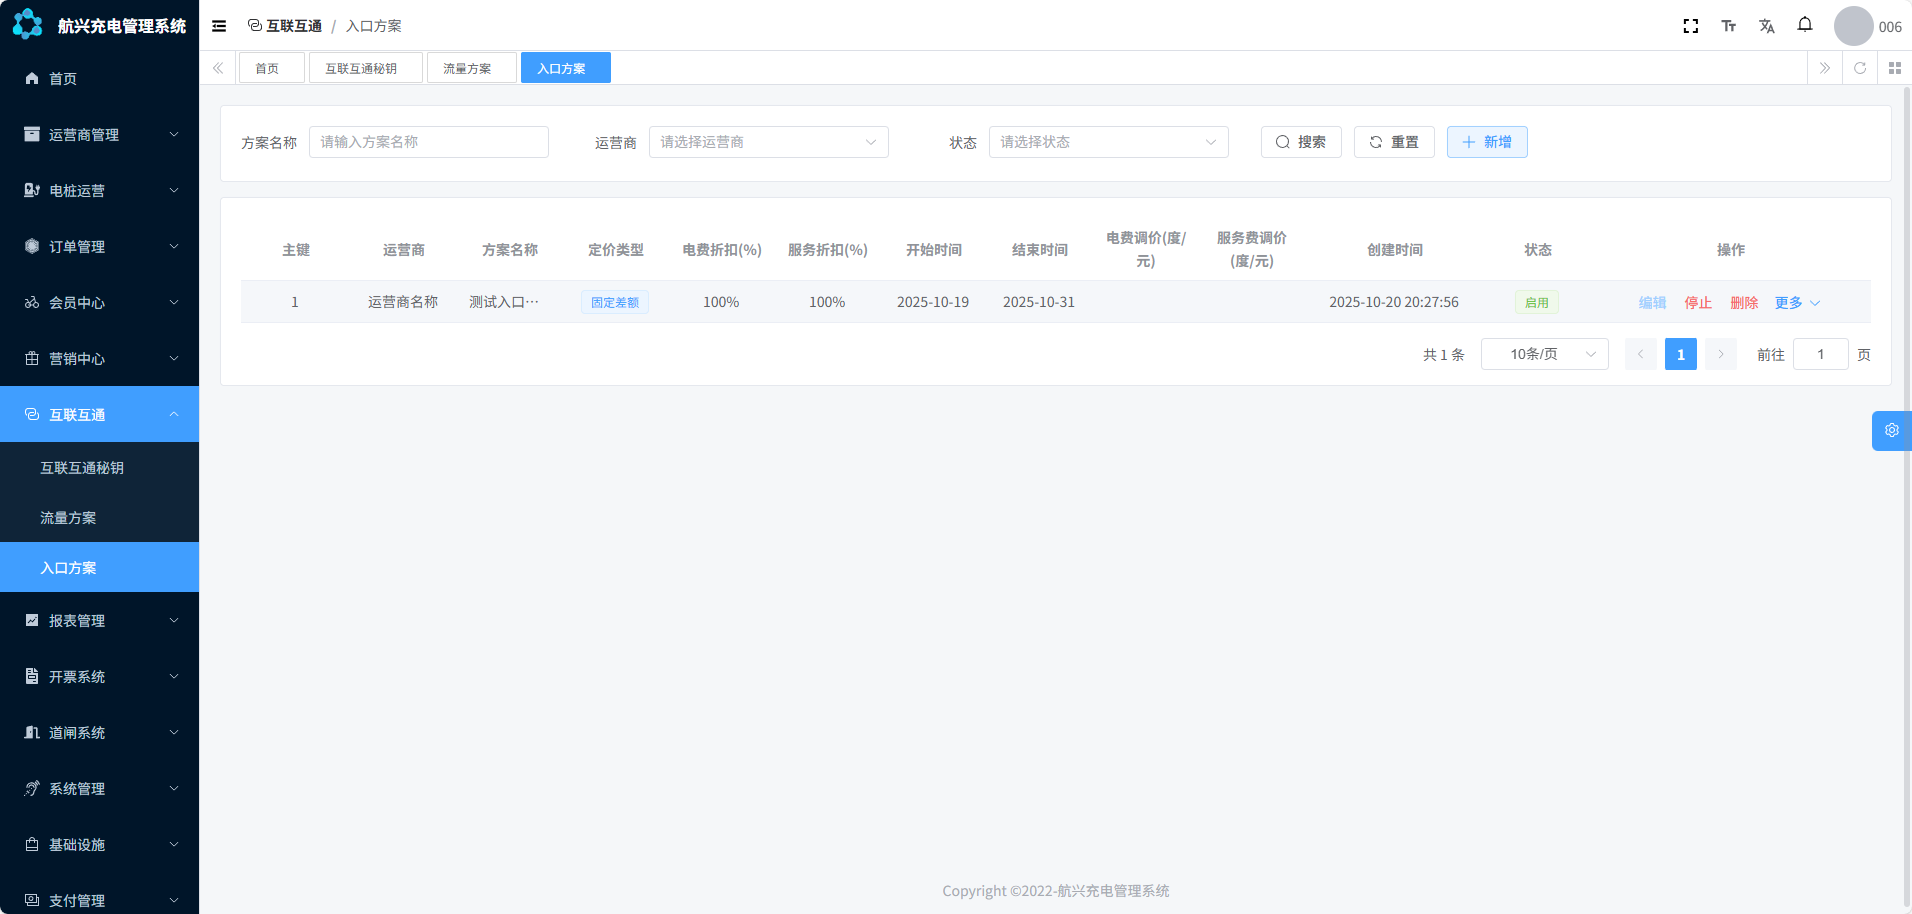Open the floating settings gear button
The image size is (1912, 914).
coord(1891,430)
